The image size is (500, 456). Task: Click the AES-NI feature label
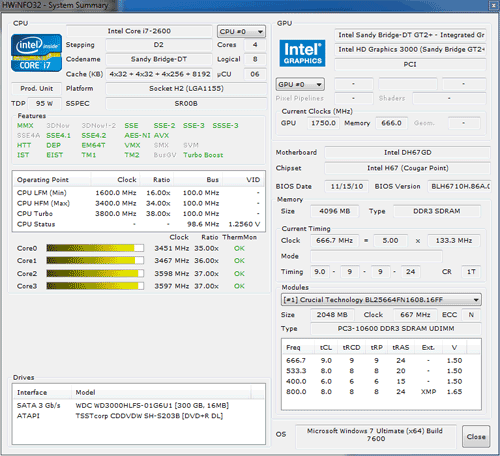pos(137,136)
